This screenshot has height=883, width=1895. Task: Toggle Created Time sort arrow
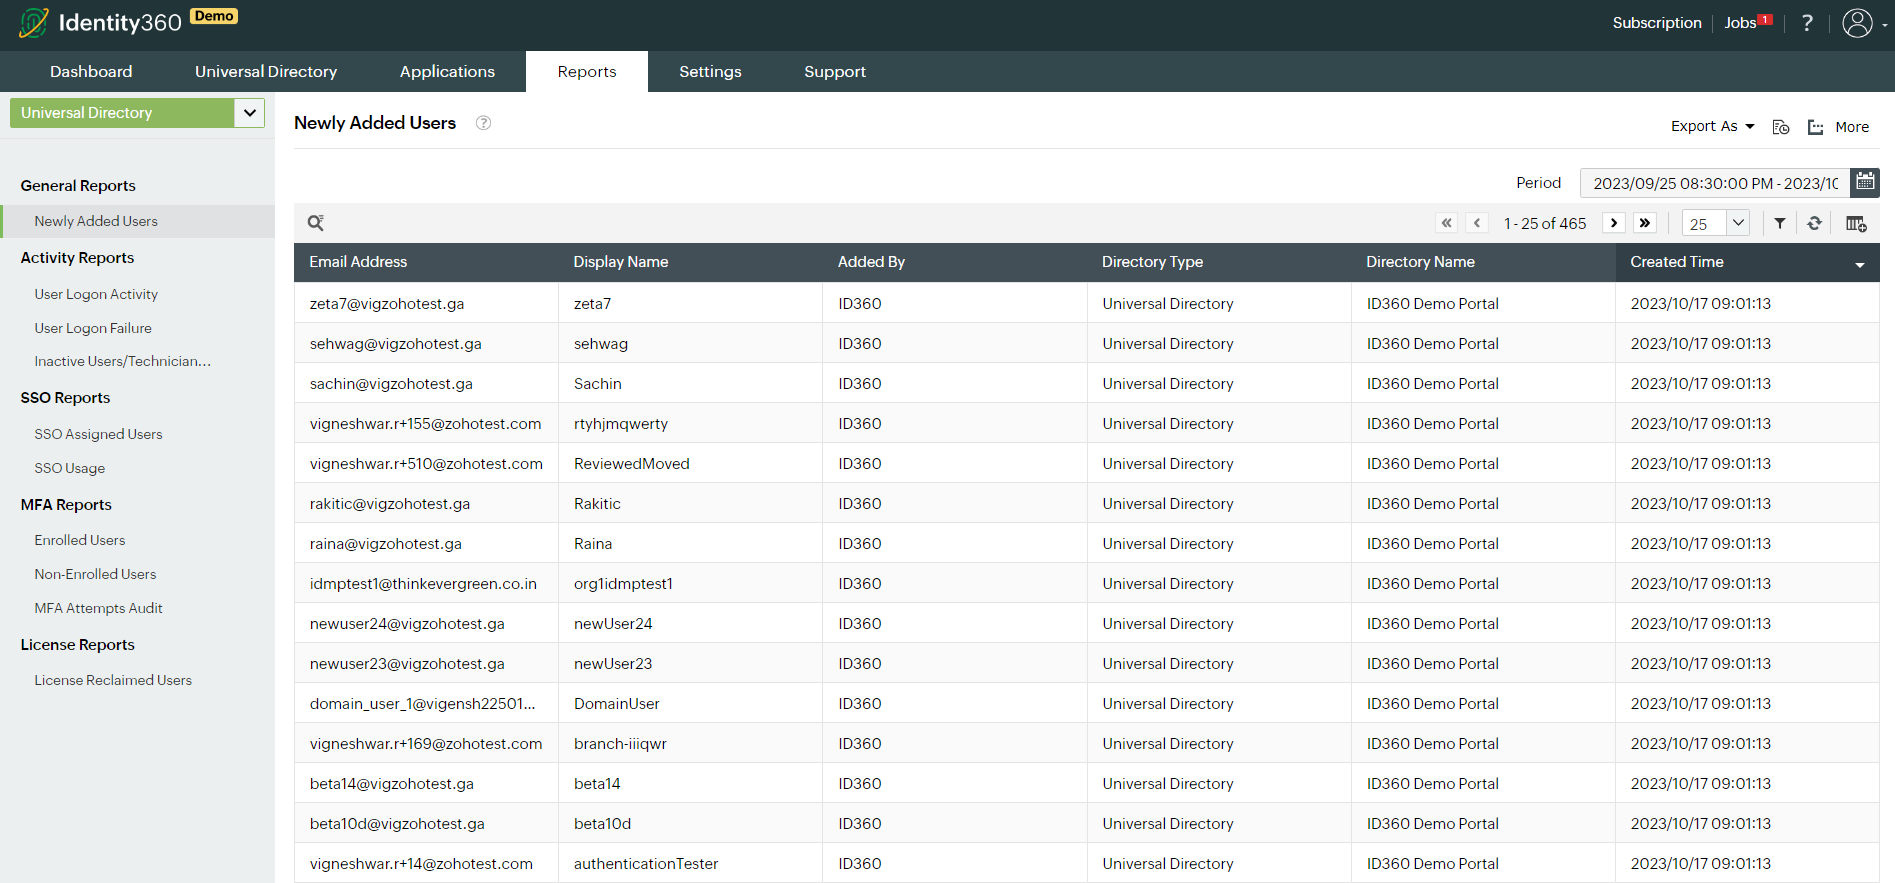(x=1860, y=265)
